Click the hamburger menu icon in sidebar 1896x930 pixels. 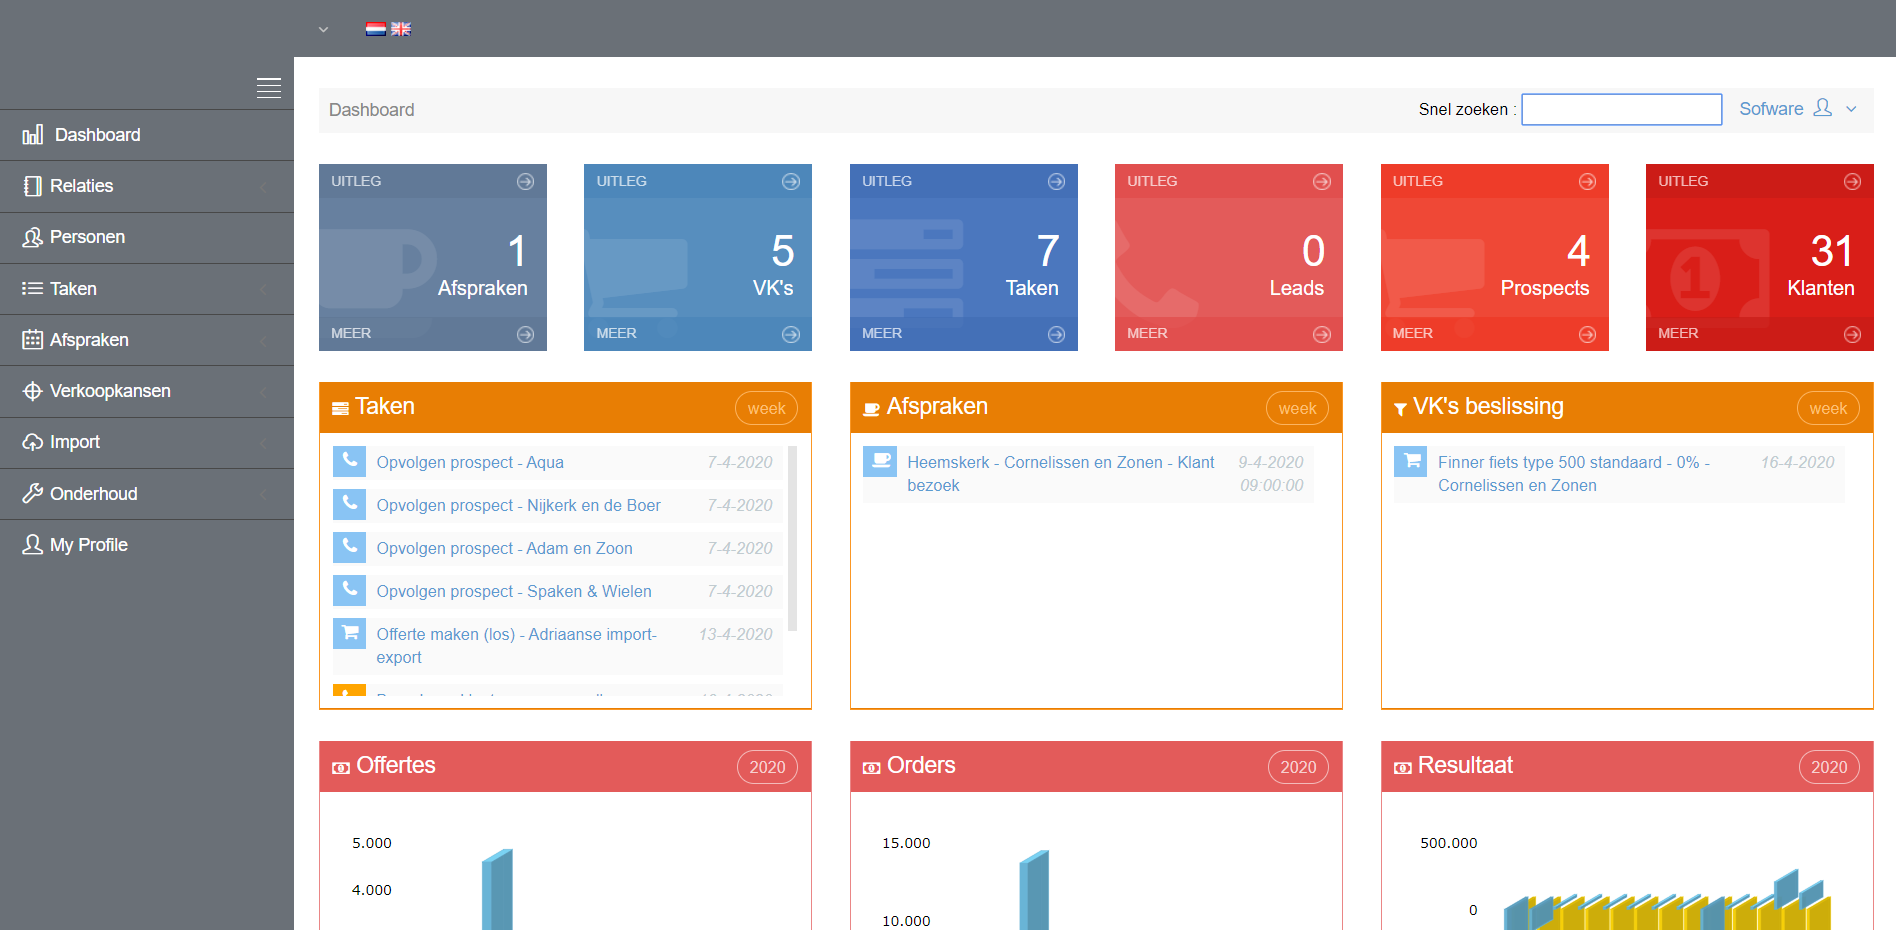pos(268,88)
